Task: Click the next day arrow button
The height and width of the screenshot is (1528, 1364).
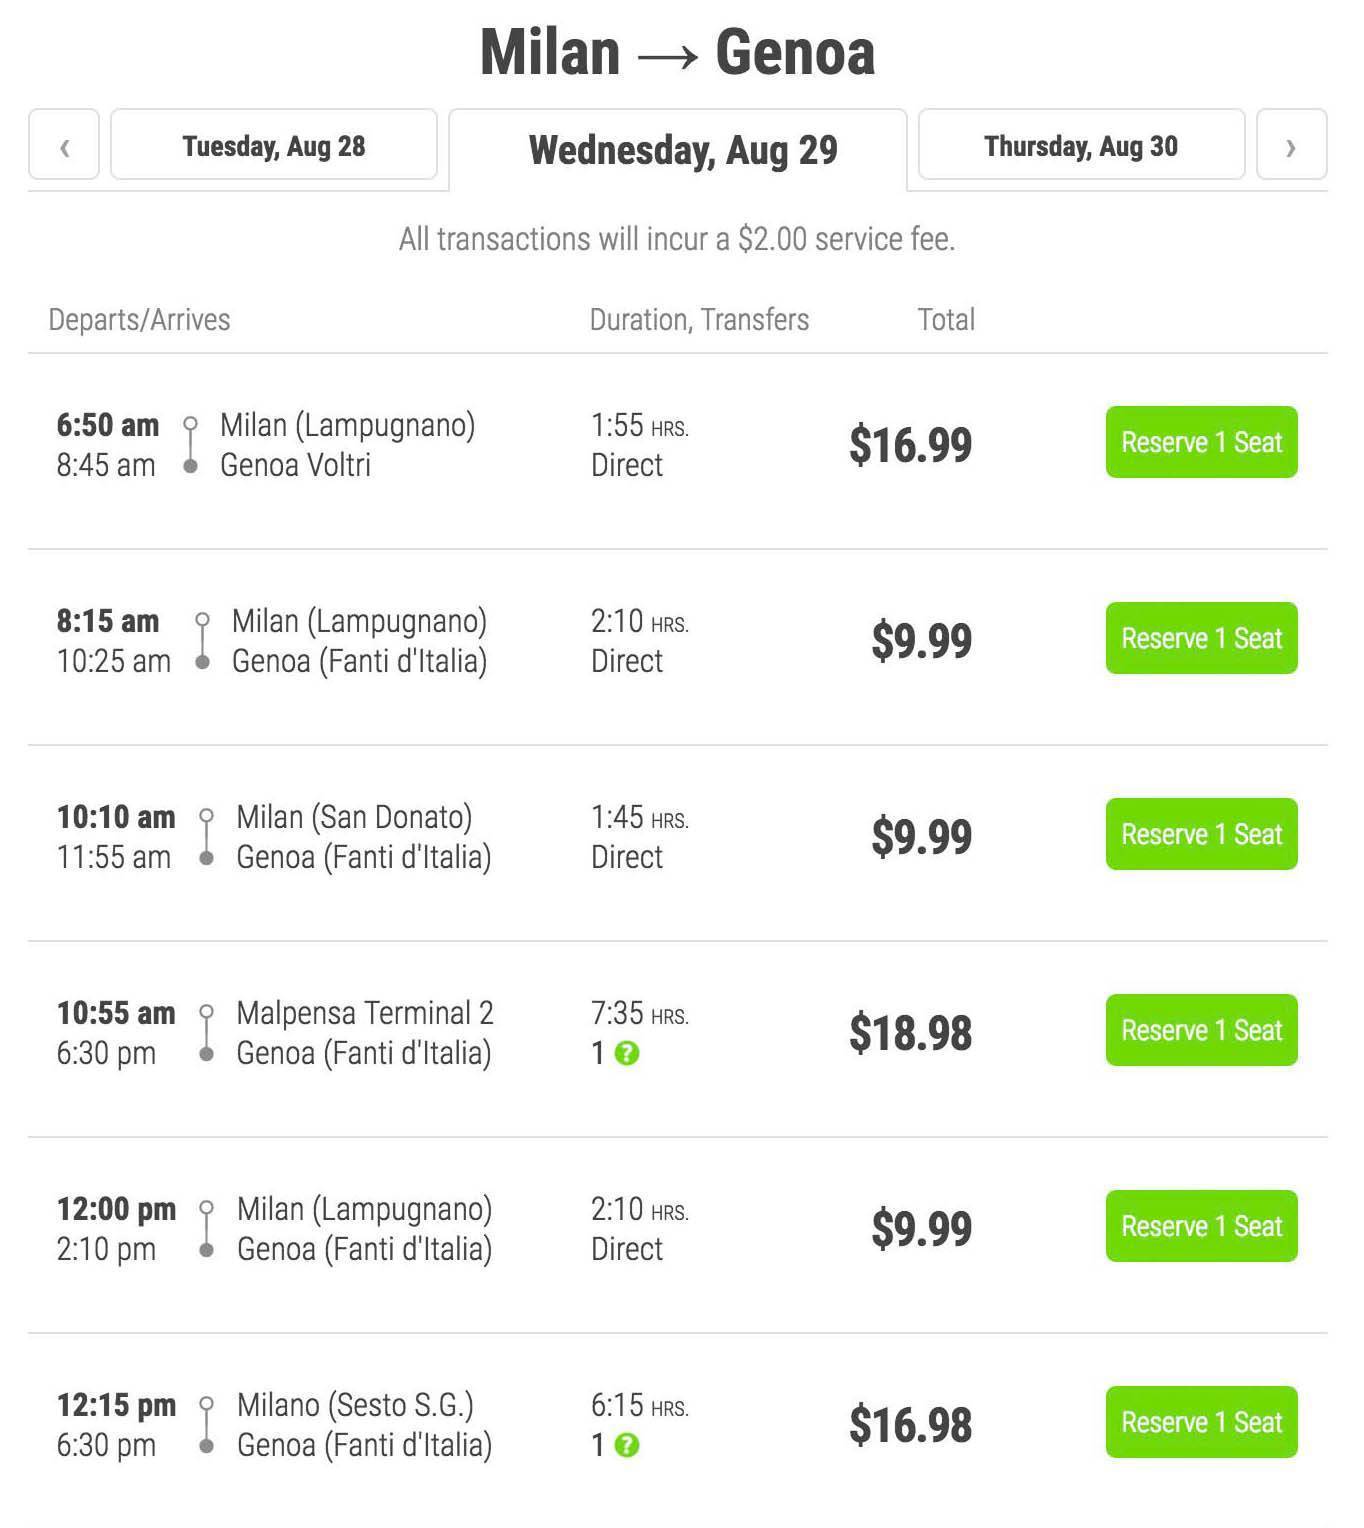Action: [x=1291, y=145]
